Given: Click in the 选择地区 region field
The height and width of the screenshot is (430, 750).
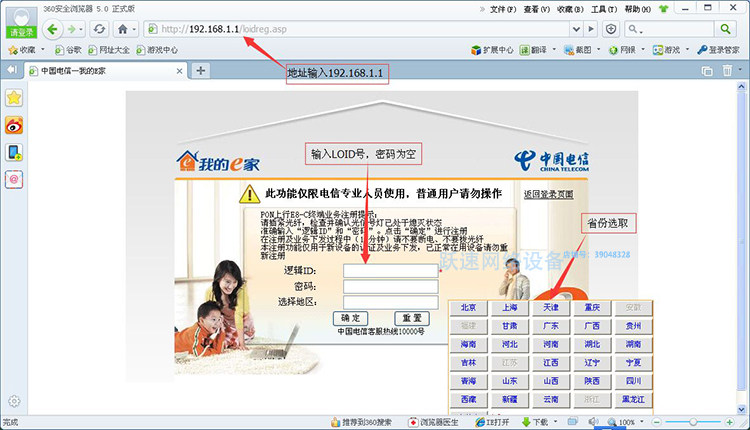Looking at the screenshot, I should click(391, 302).
